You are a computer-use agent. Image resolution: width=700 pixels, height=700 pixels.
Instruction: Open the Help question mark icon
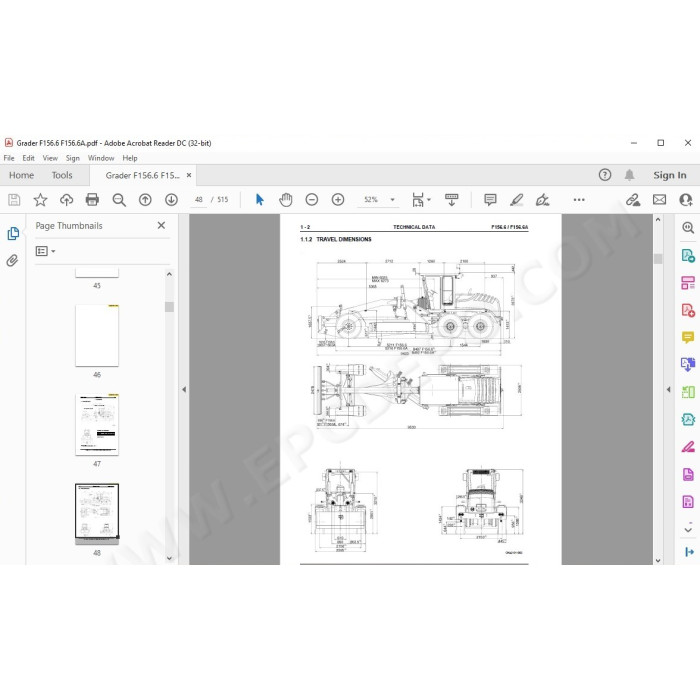pyautogui.click(x=605, y=175)
